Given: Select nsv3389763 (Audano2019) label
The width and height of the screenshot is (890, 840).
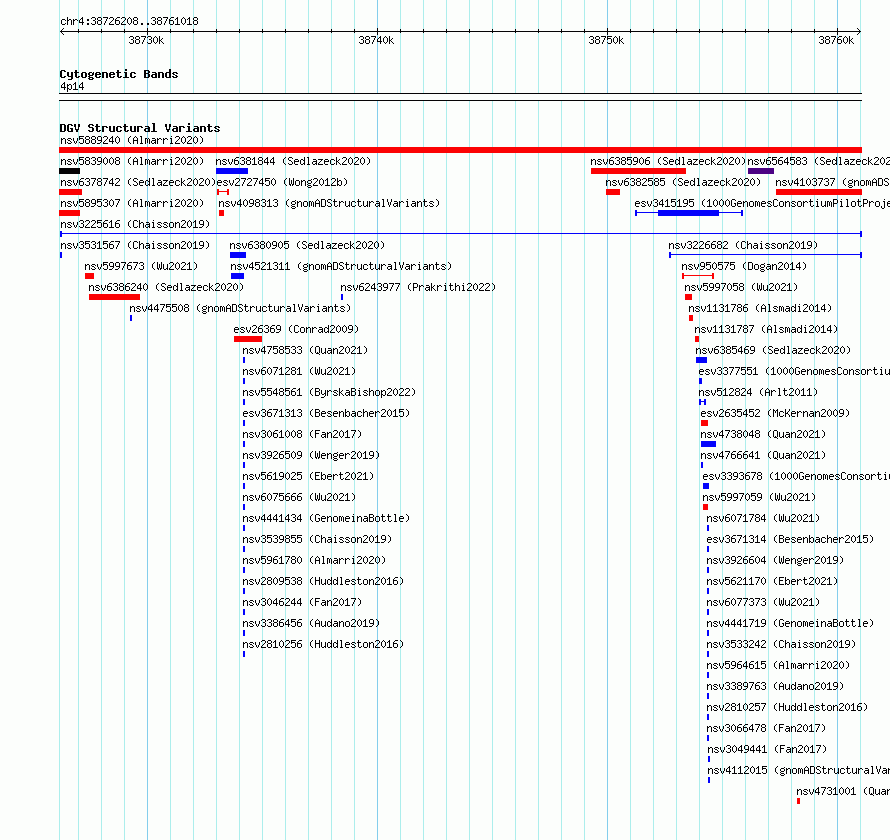Looking at the screenshot, I should pos(775,686).
